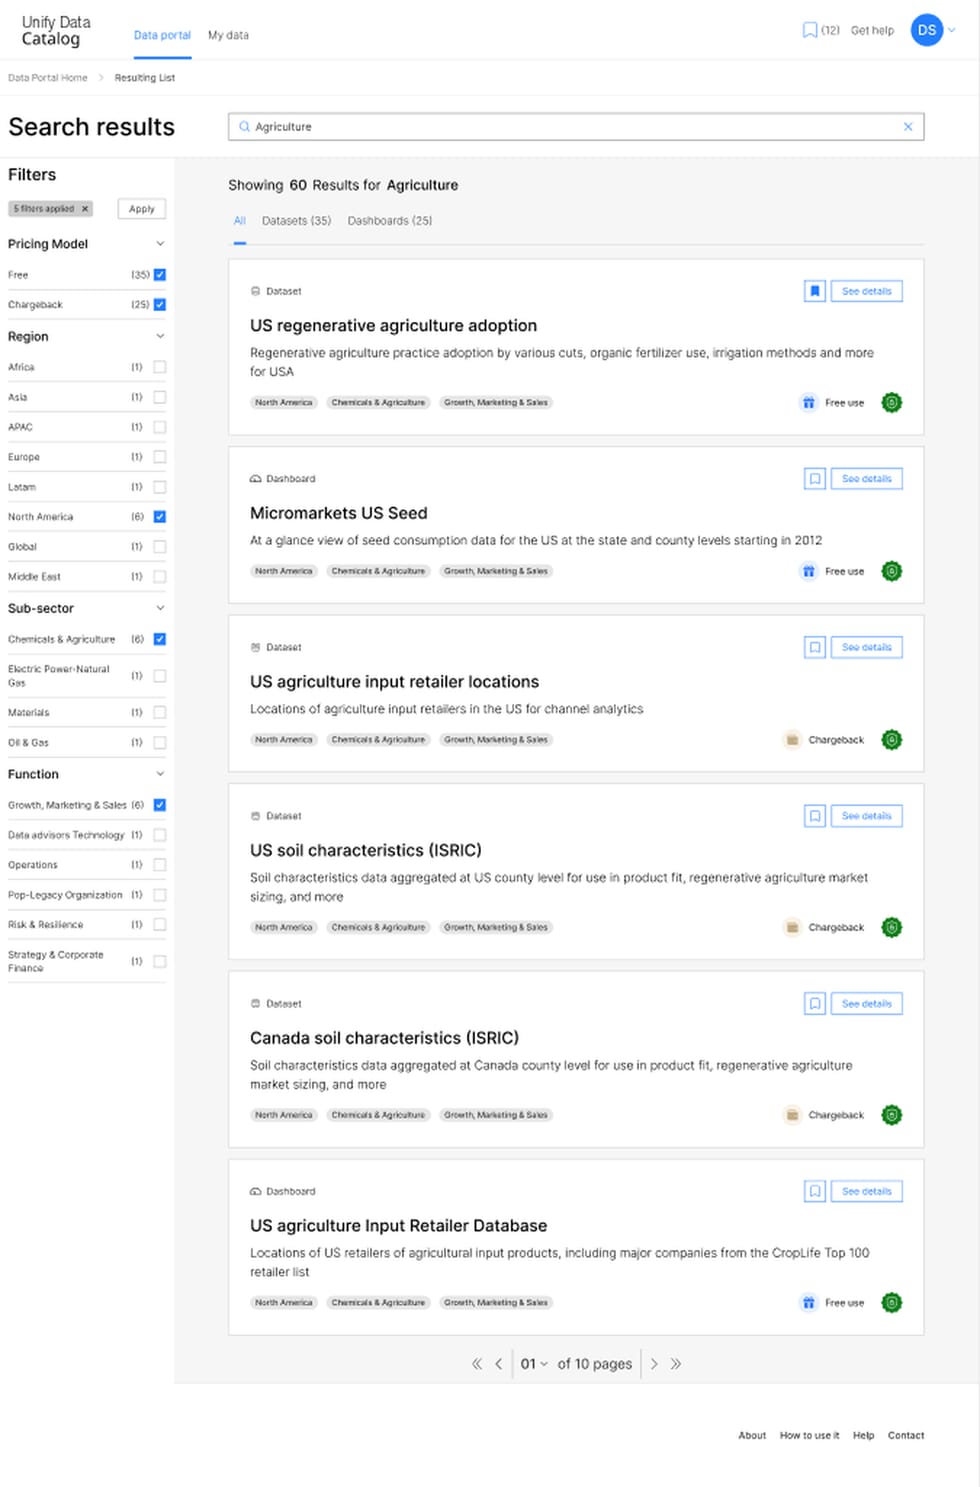Clear the Agriculture search with the X icon
This screenshot has width=980, height=1487.
tap(908, 127)
